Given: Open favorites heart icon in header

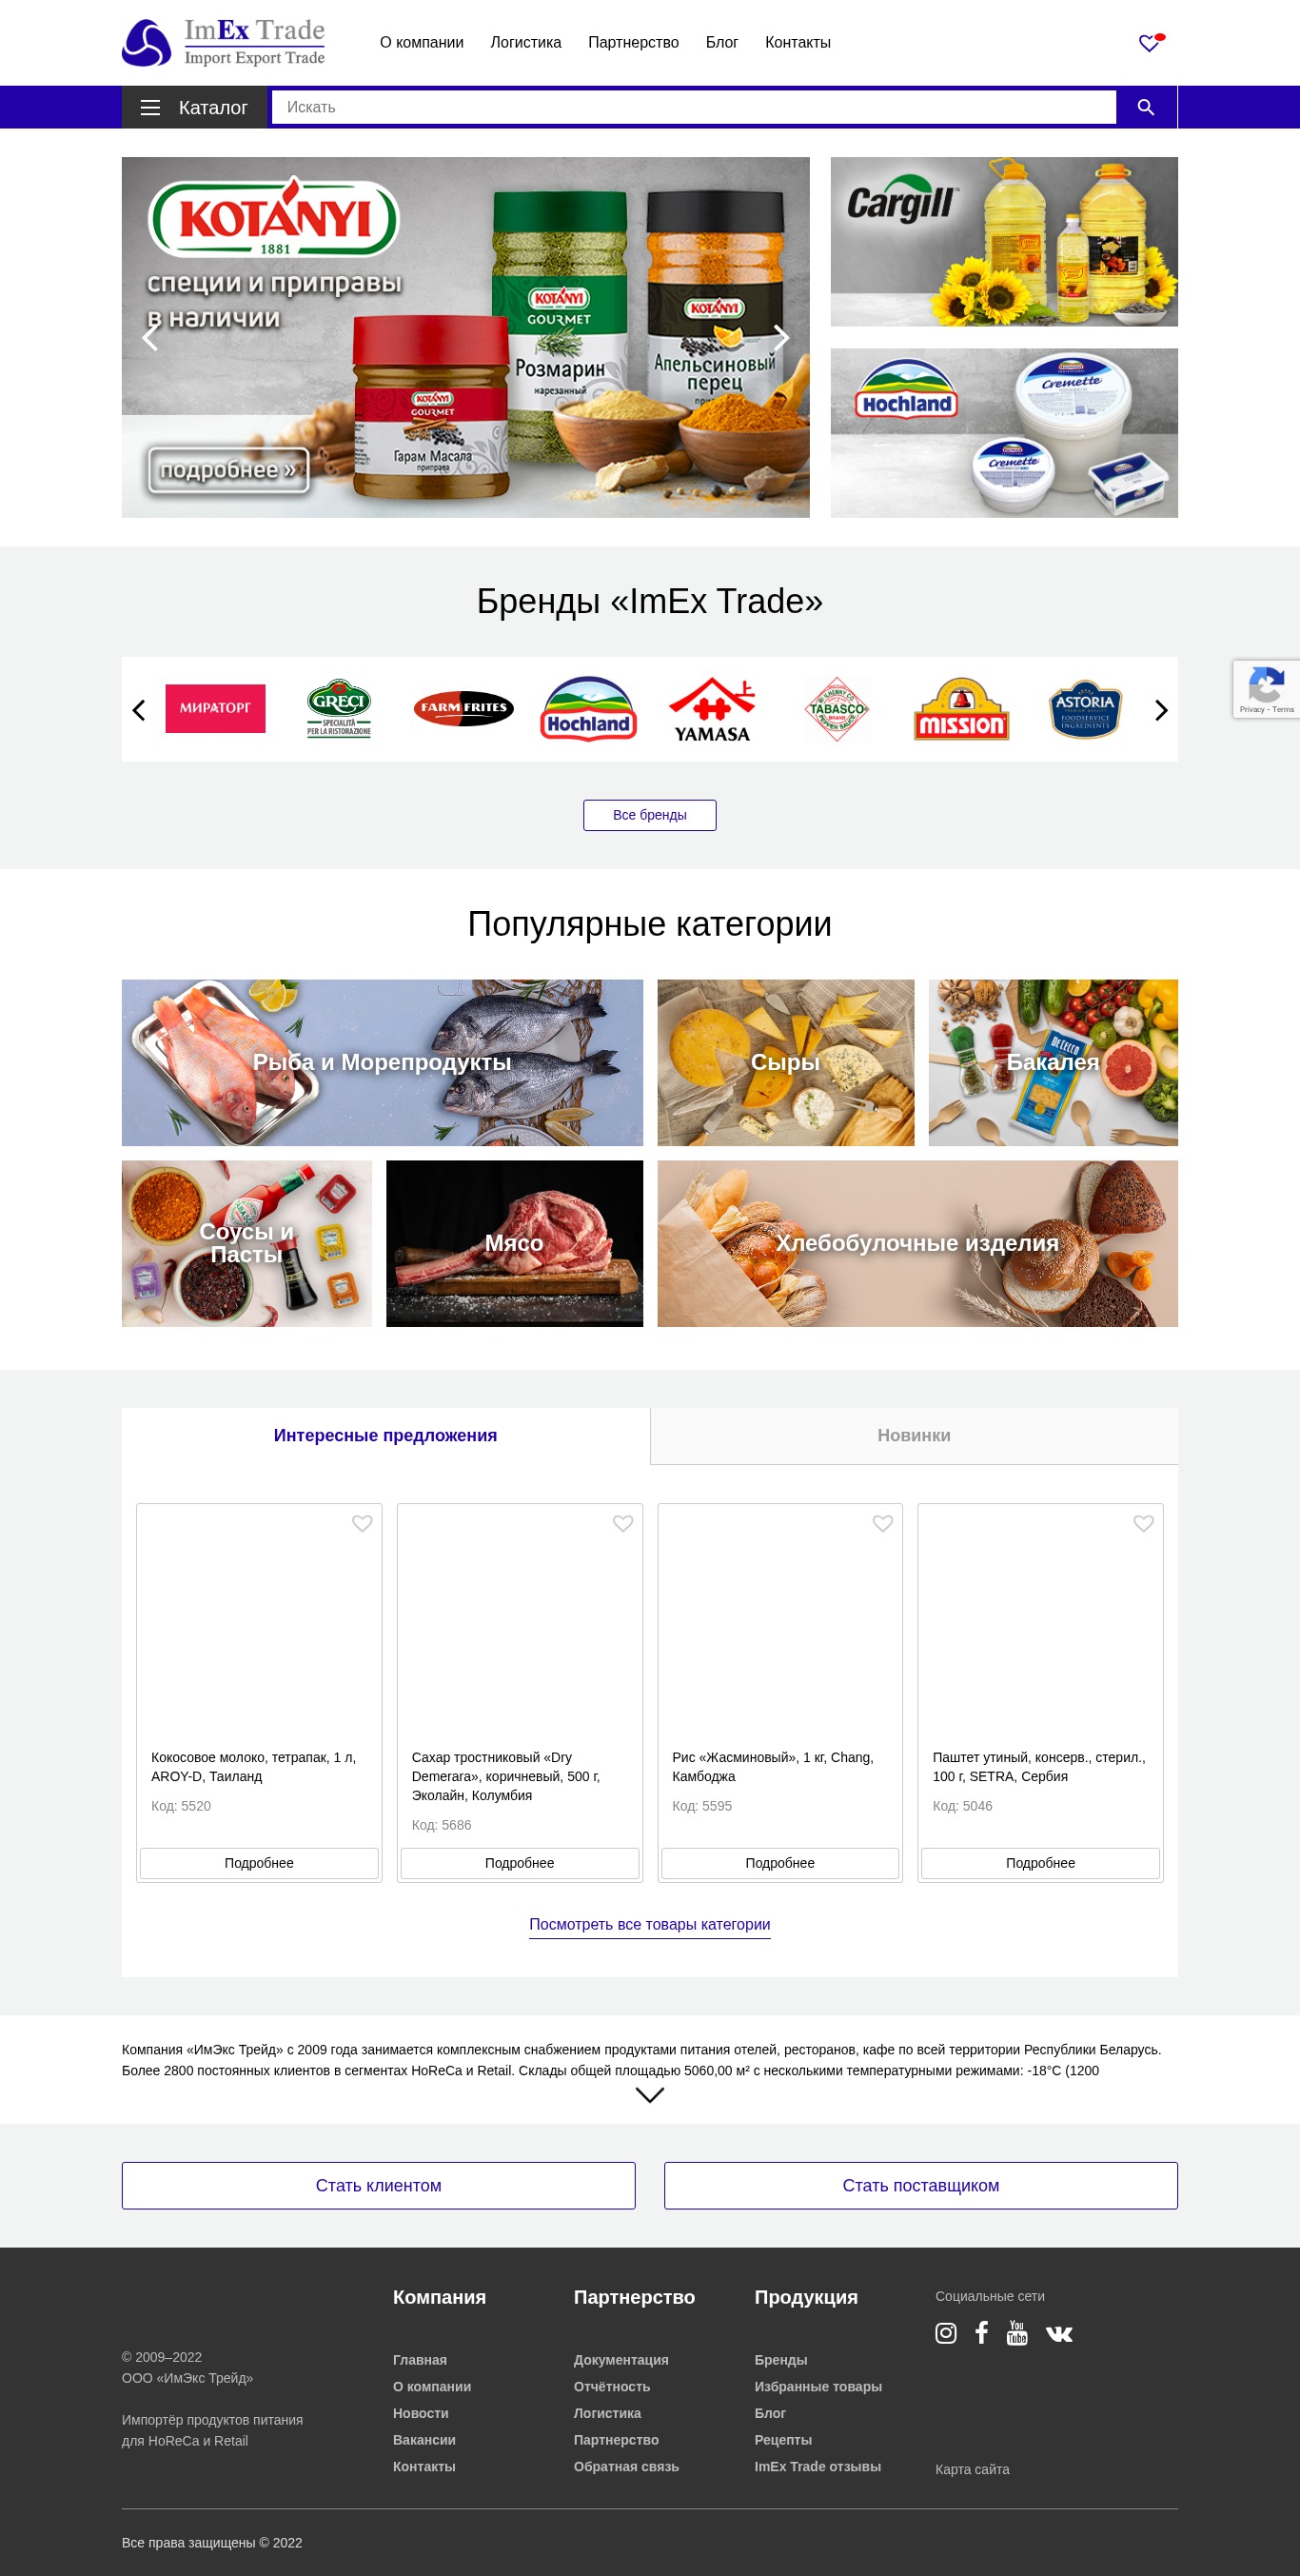Looking at the screenshot, I should (1150, 43).
